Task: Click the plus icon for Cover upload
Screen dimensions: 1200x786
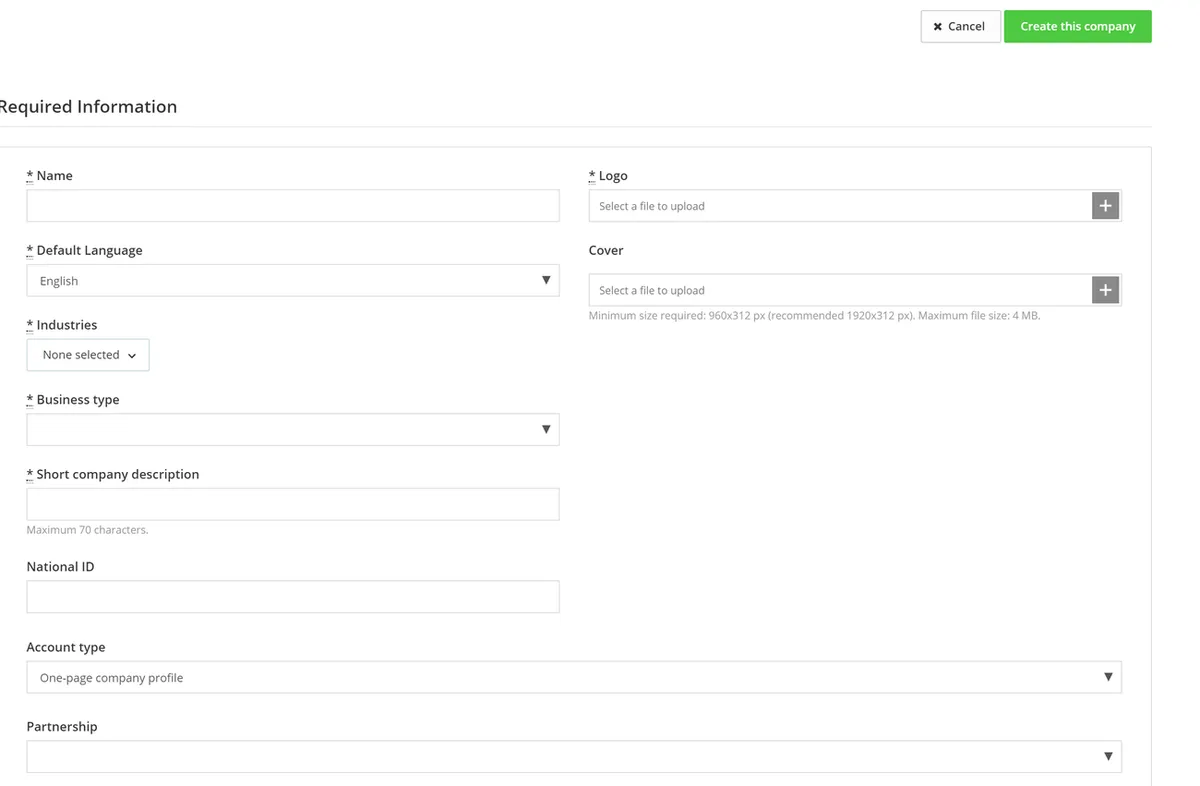Action: point(1105,290)
